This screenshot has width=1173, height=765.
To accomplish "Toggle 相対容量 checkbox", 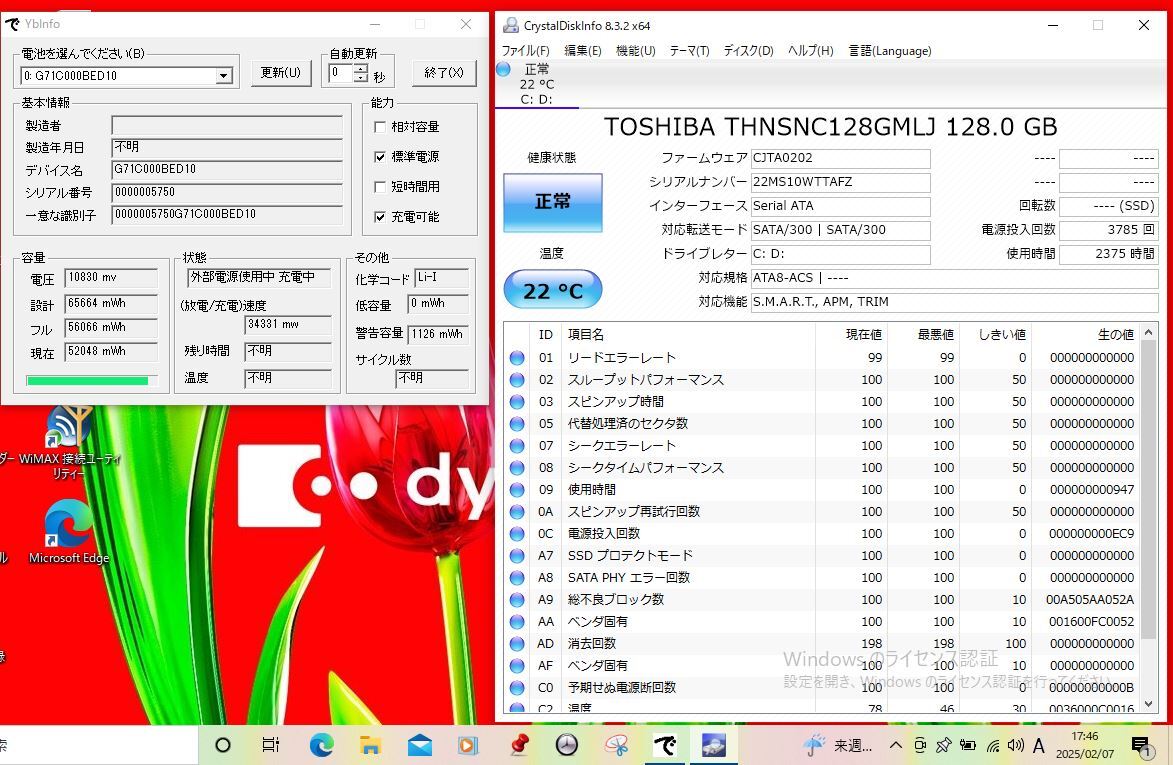I will pos(380,127).
